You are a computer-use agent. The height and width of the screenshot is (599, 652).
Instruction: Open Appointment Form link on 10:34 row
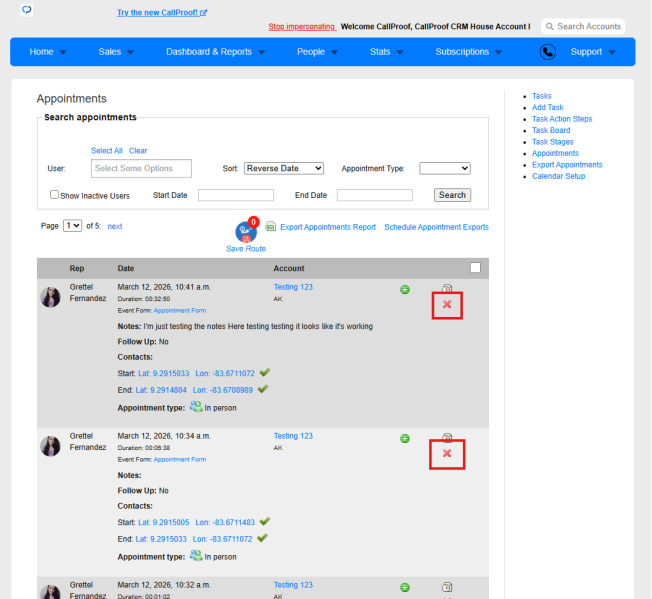pyautogui.click(x=180, y=459)
